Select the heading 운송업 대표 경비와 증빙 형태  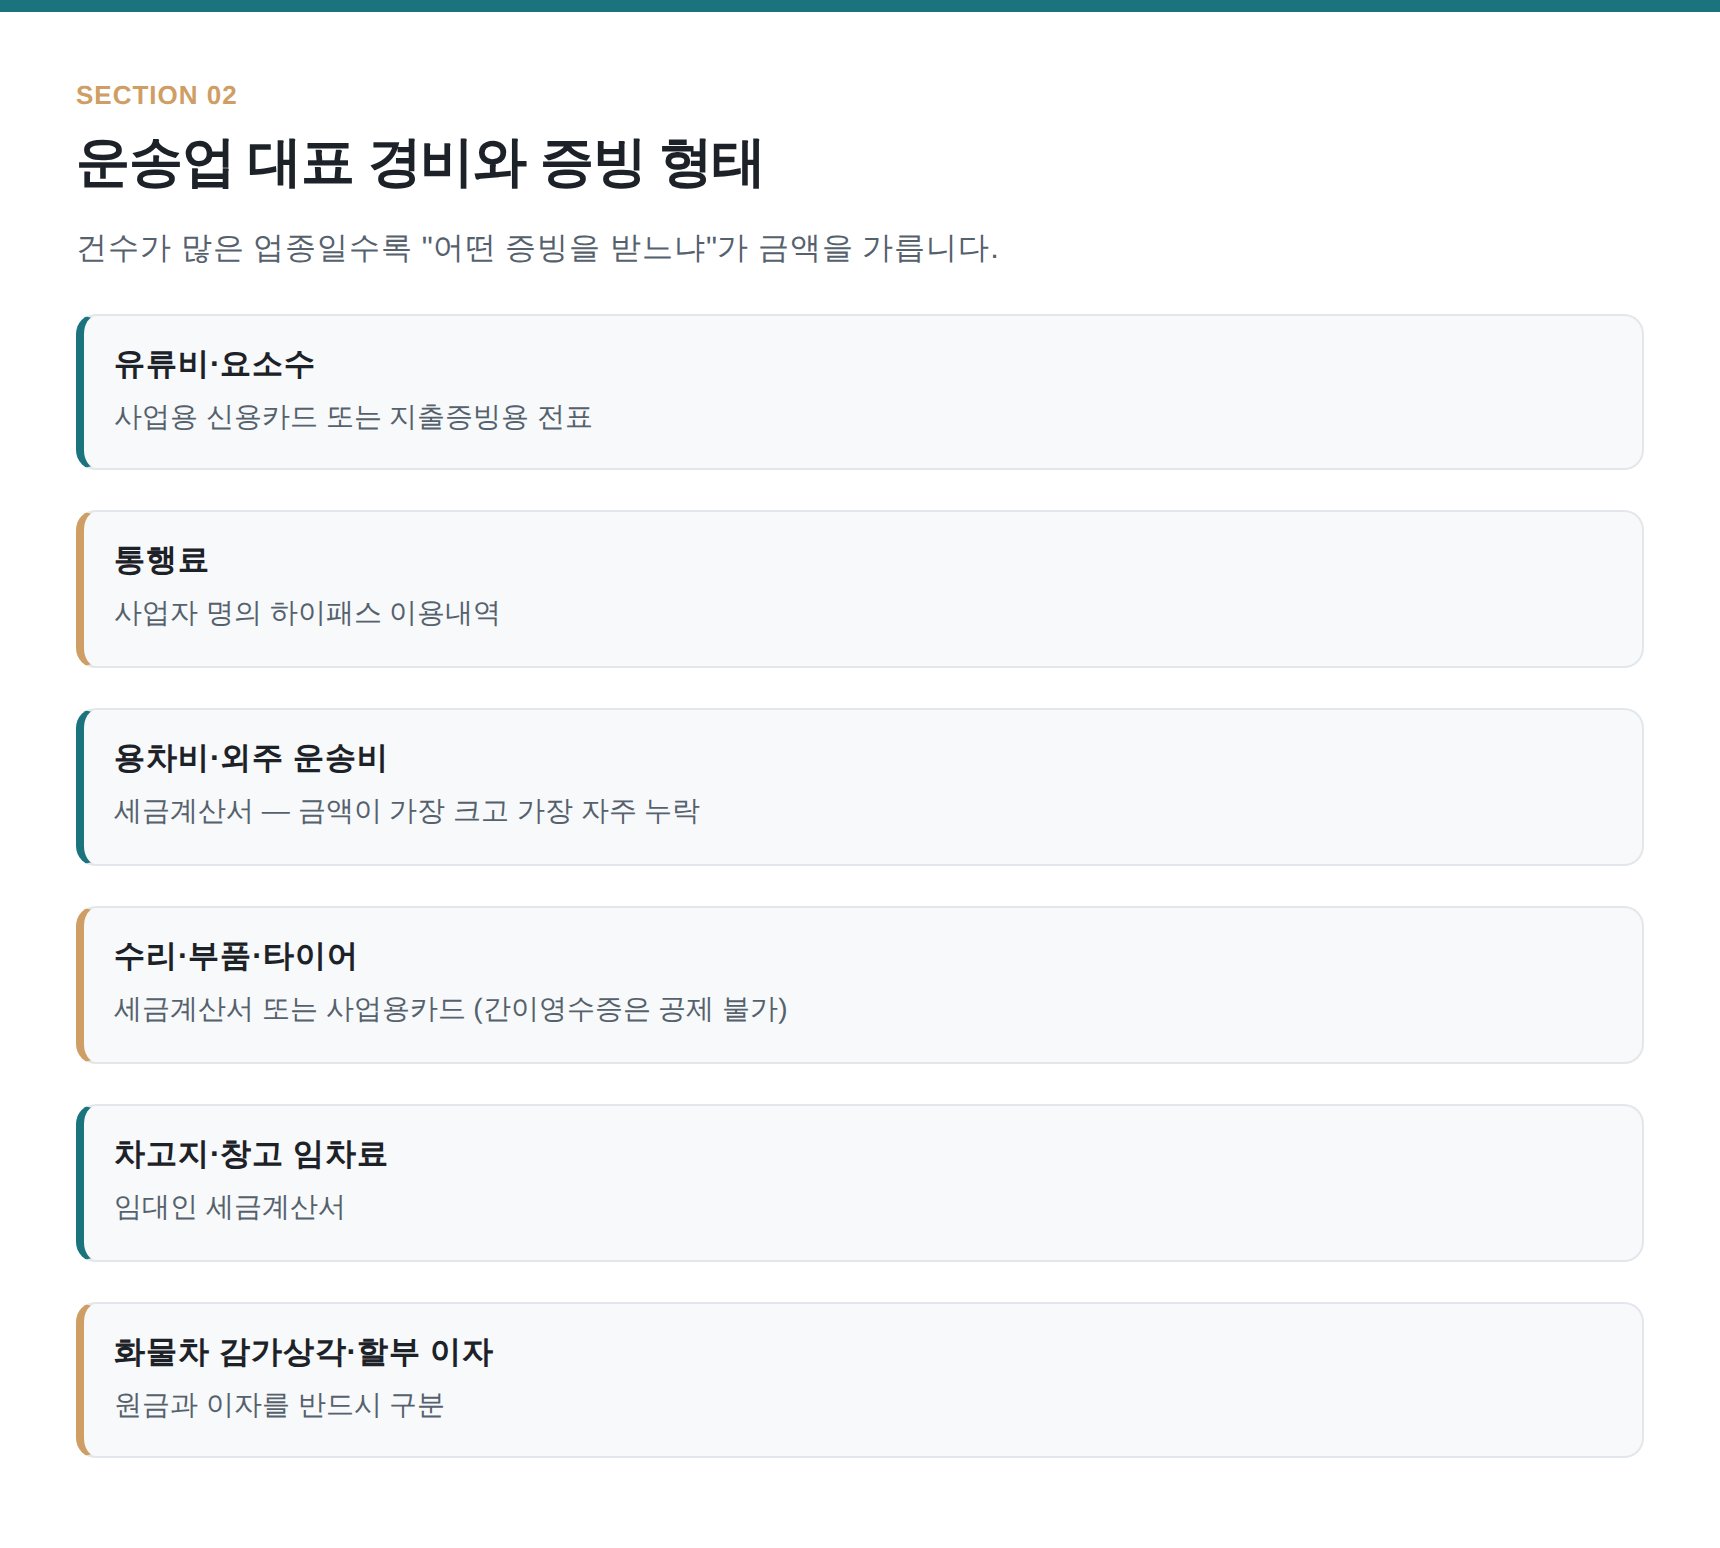(419, 163)
